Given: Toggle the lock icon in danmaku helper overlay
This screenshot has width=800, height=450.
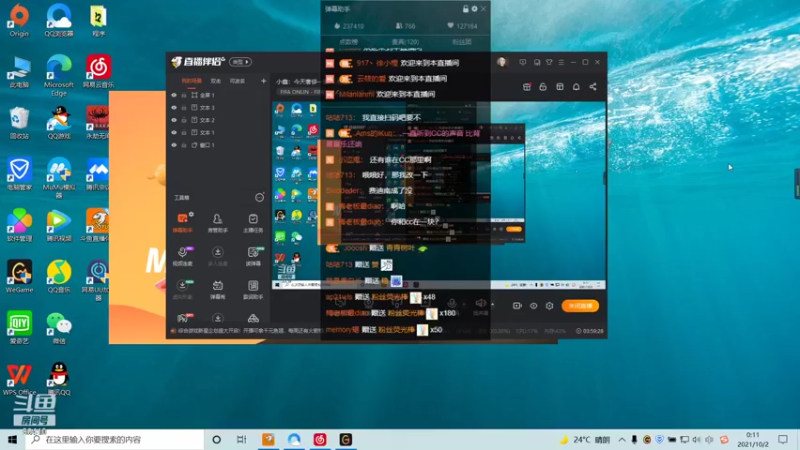Looking at the screenshot, I should (x=465, y=9).
